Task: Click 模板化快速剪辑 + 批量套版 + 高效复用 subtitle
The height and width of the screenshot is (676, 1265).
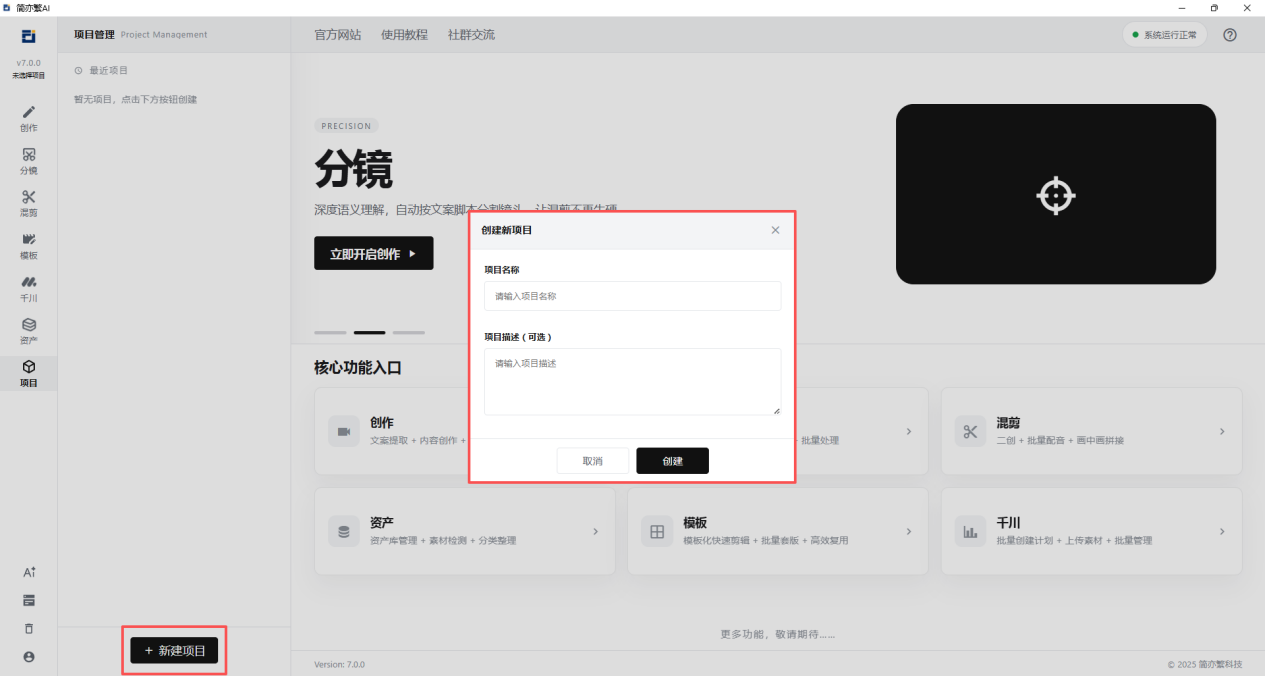Action: point(765,540)
